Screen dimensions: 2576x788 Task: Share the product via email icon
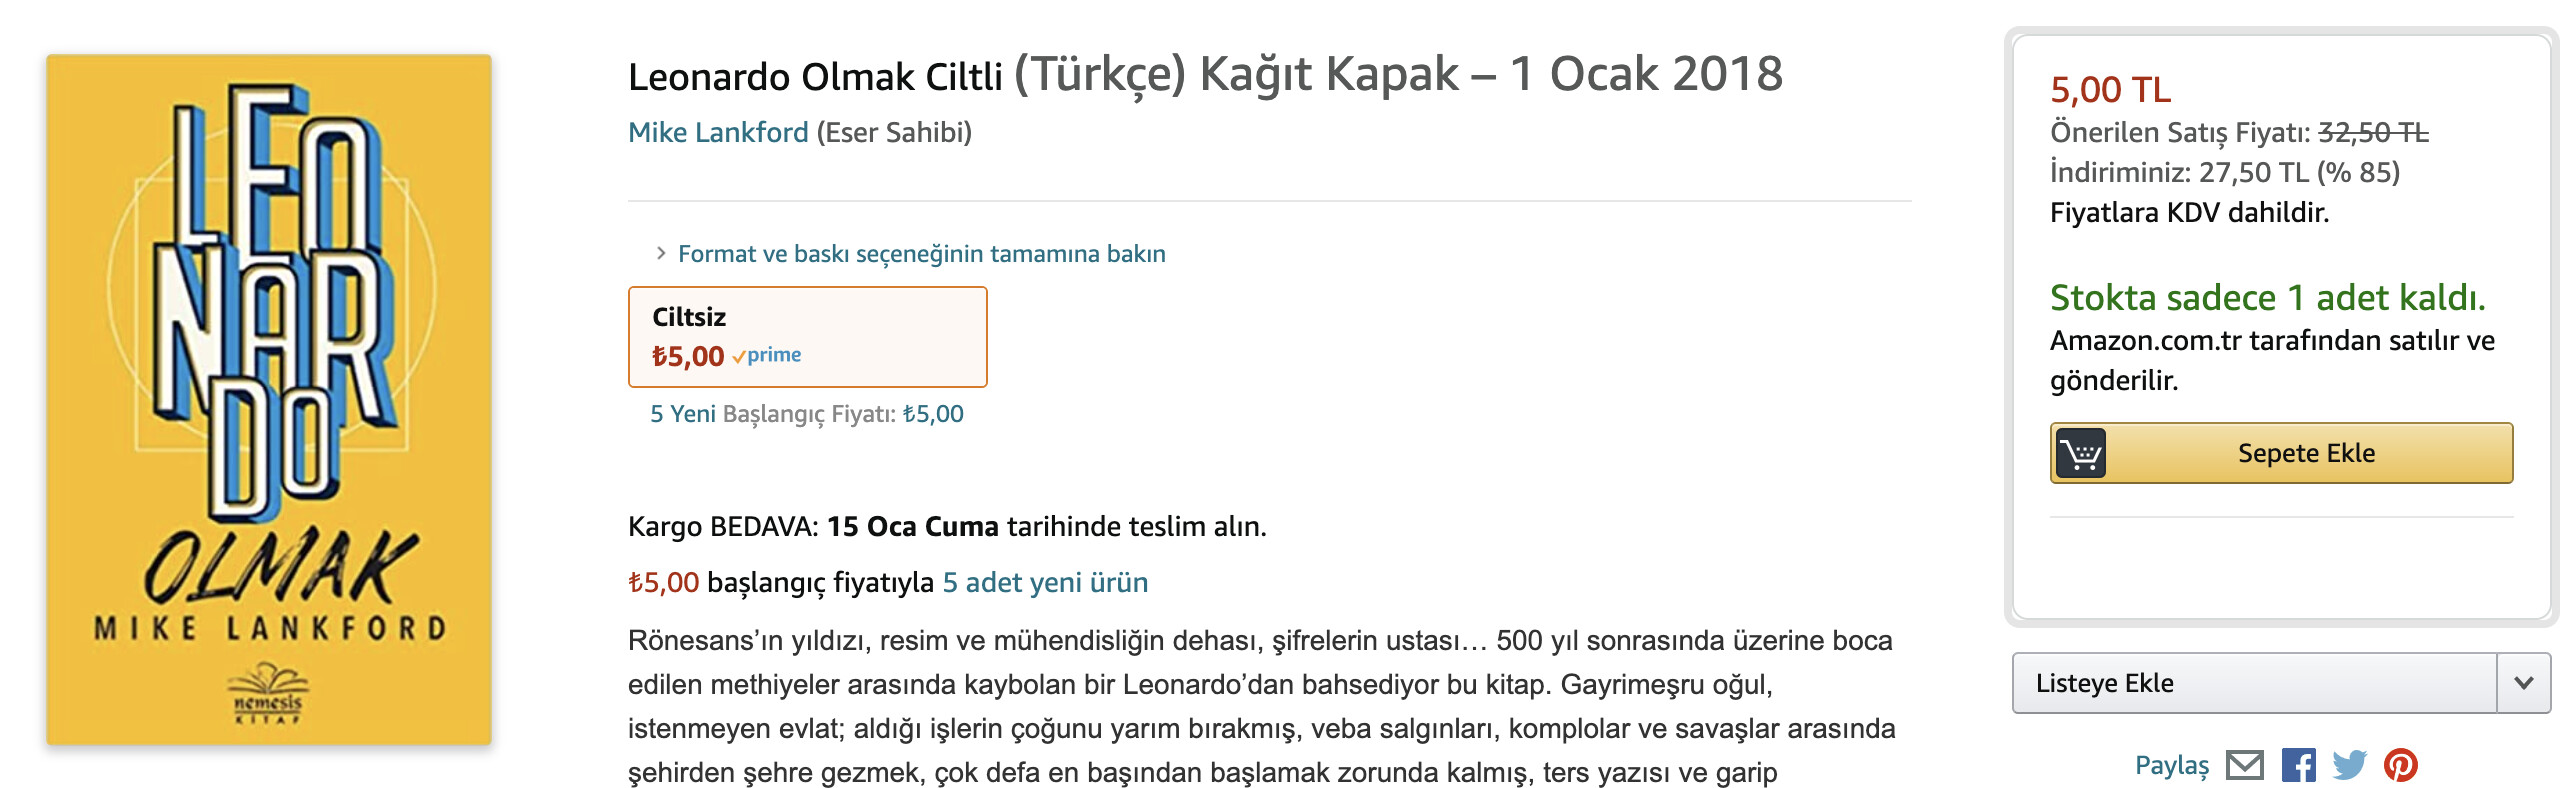pyautogui.click(x=2245, y=765)
